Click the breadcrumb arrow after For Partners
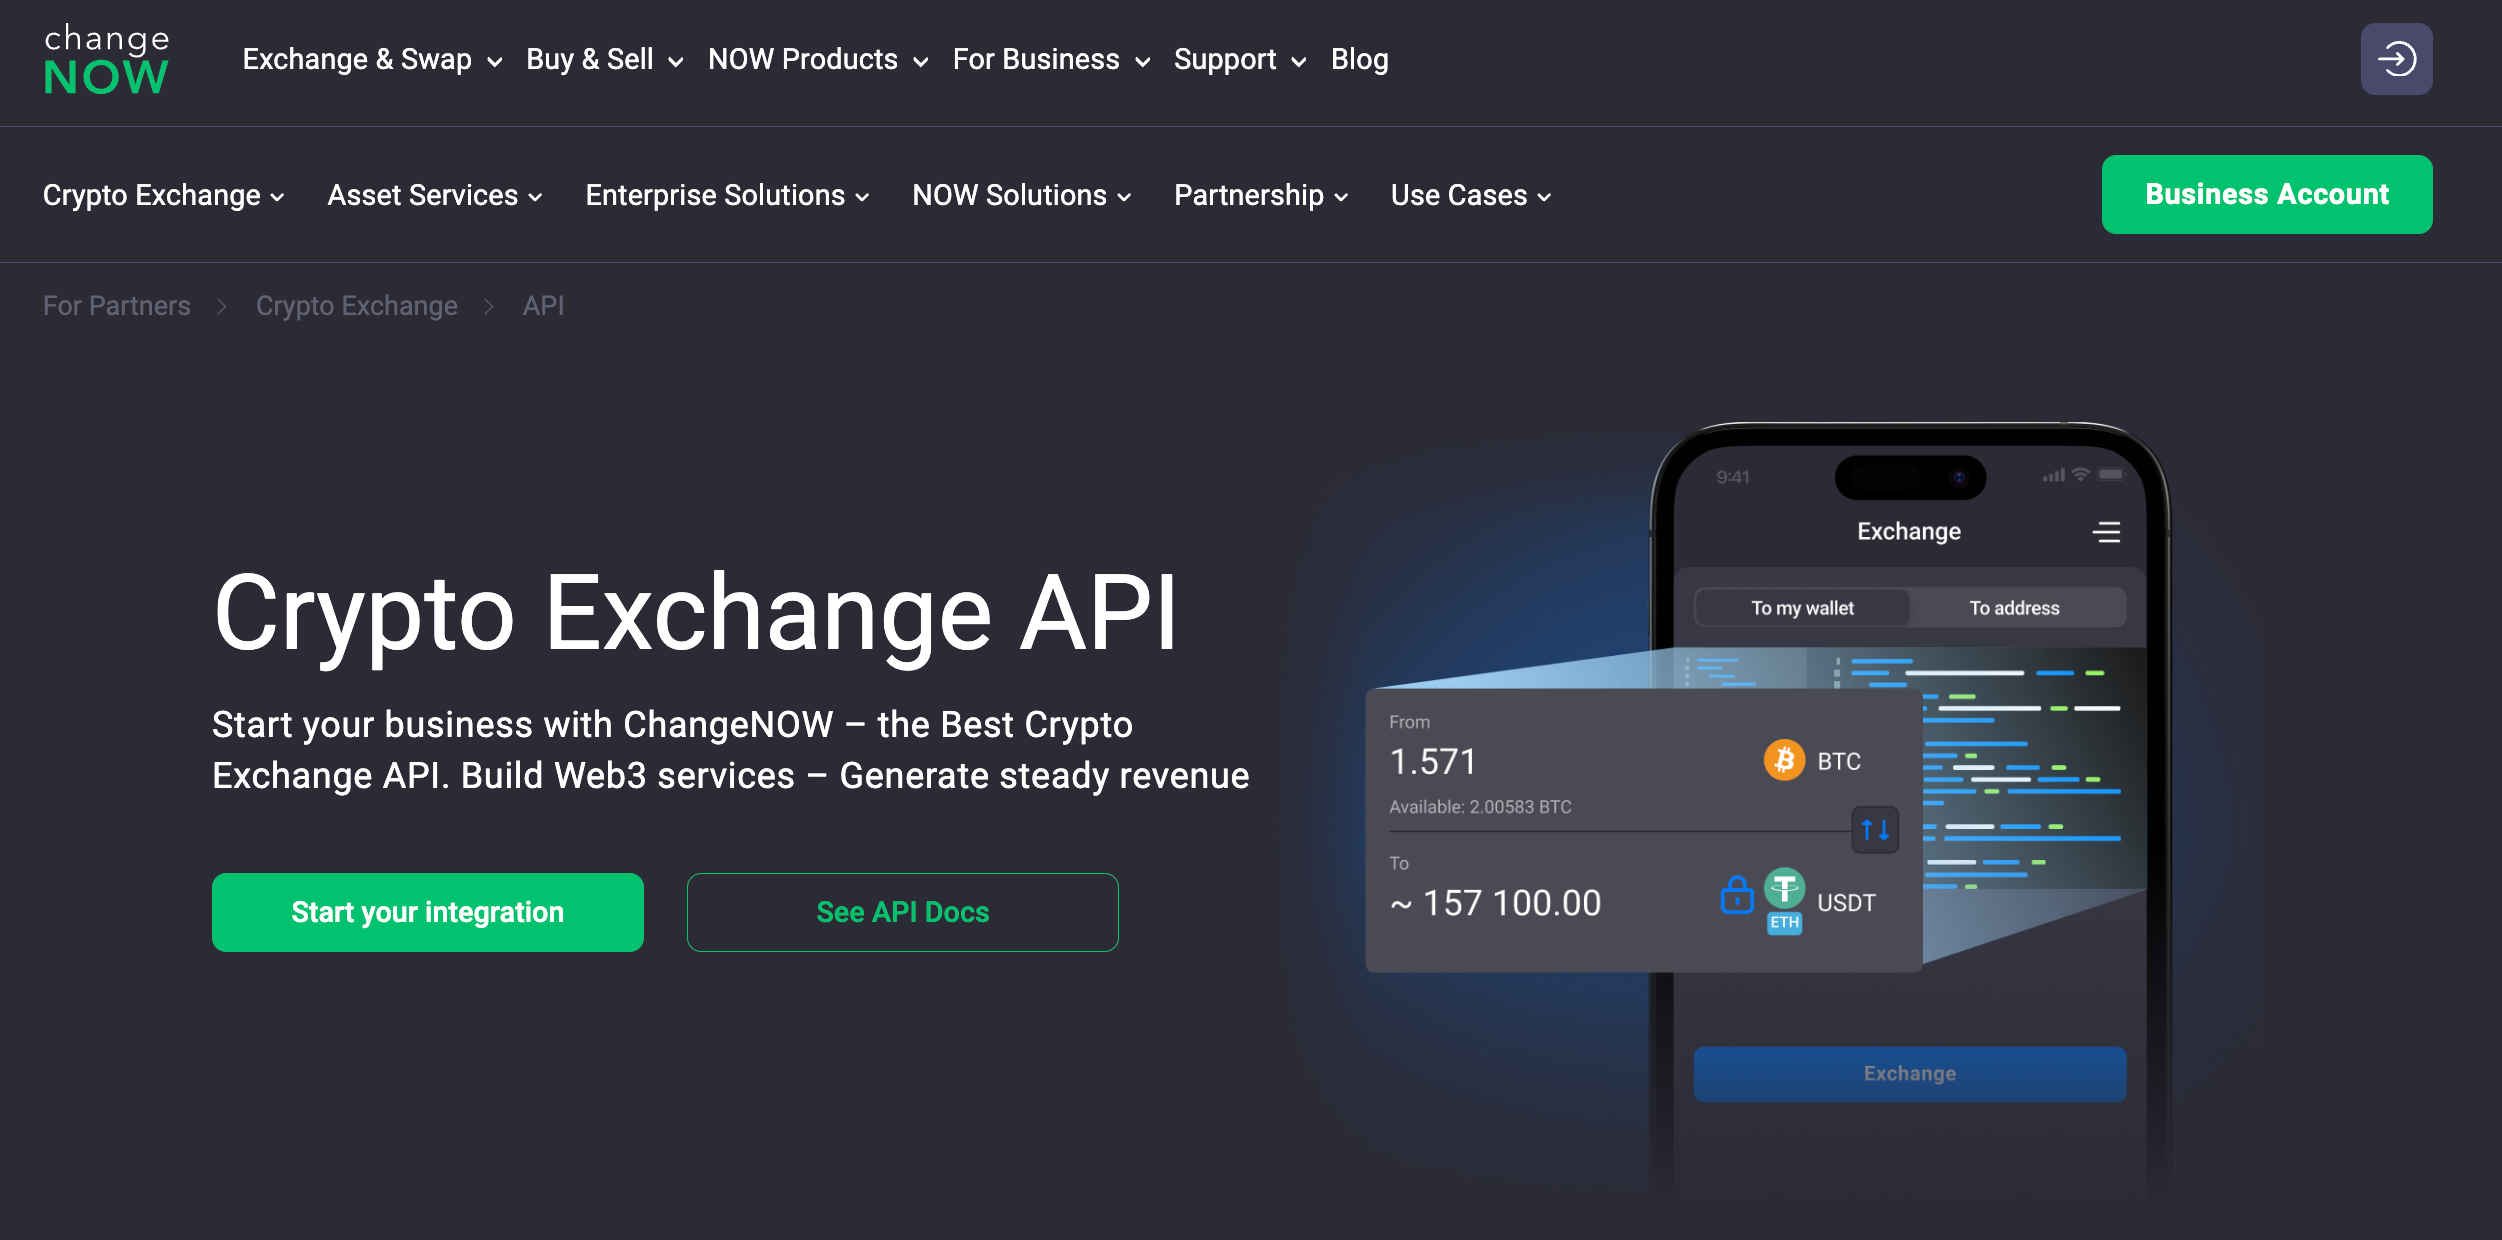 click(x=222, y=306)
